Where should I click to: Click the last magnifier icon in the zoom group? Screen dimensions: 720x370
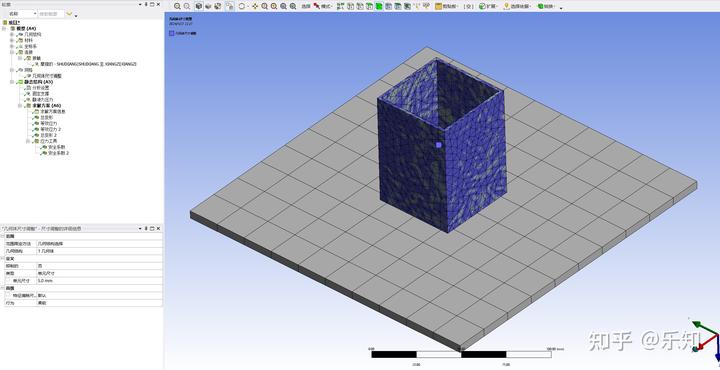(x=293, y=6)
